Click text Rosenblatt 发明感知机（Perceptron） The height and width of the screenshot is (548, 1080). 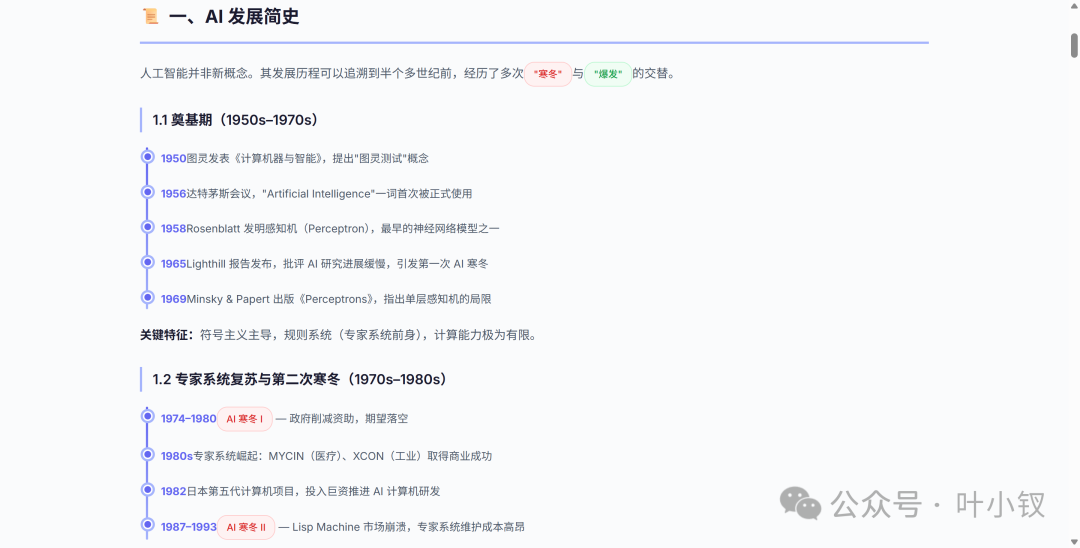pos(280,229)
